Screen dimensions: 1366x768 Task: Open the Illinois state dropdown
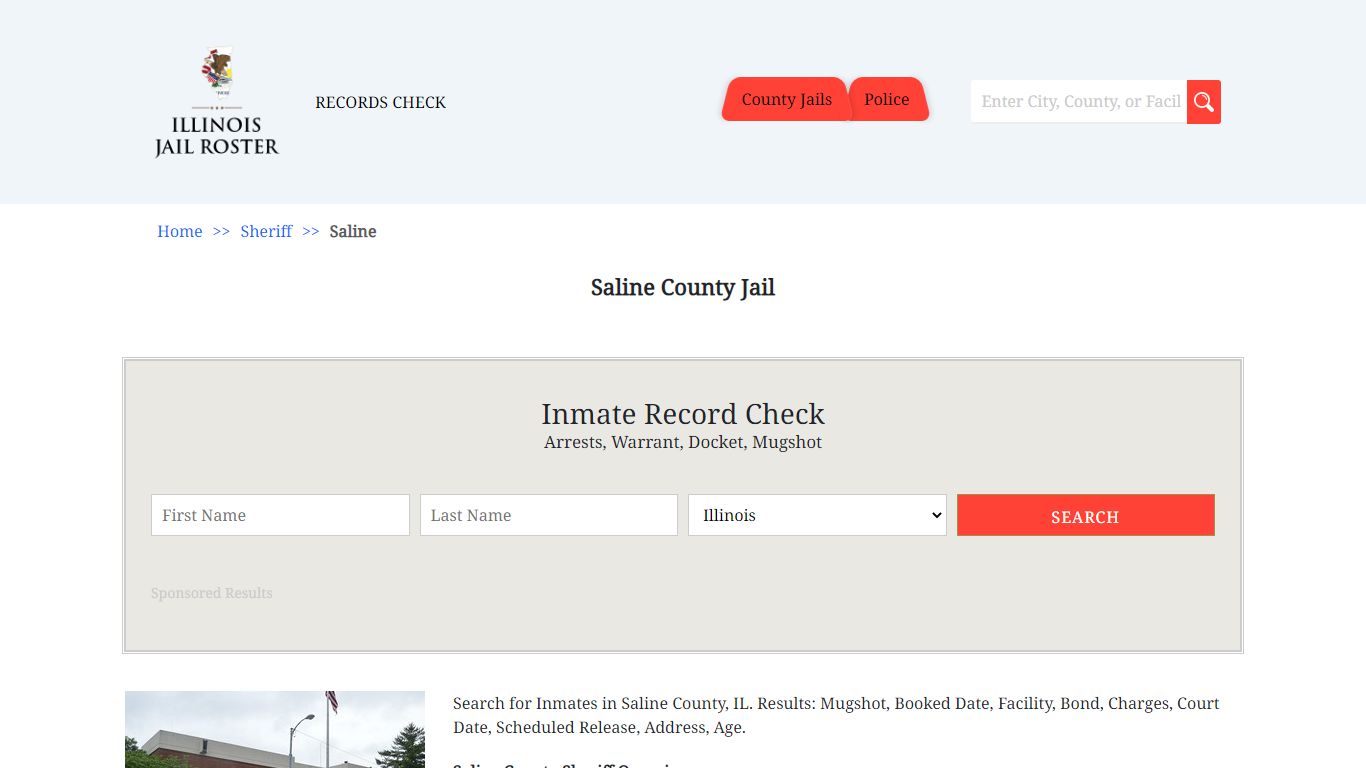(x=817, y=515)
